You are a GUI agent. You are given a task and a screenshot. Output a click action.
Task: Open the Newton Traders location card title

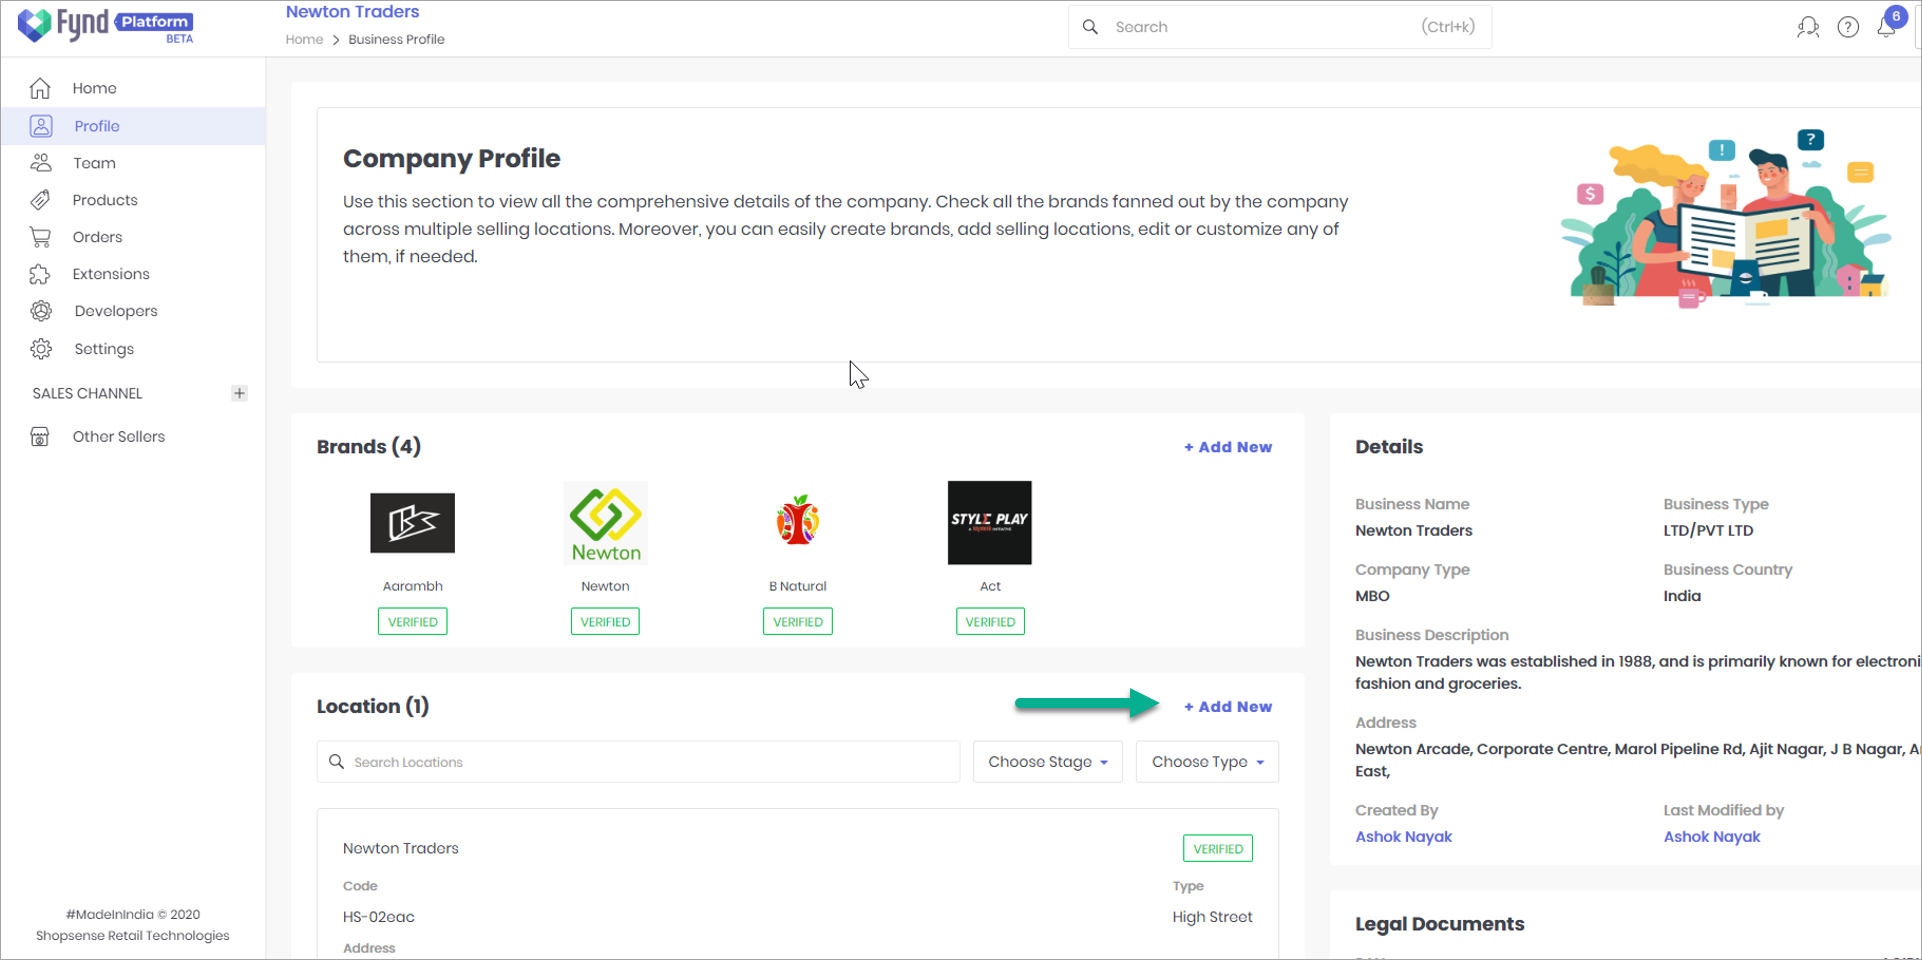click(x=400, y=848)
